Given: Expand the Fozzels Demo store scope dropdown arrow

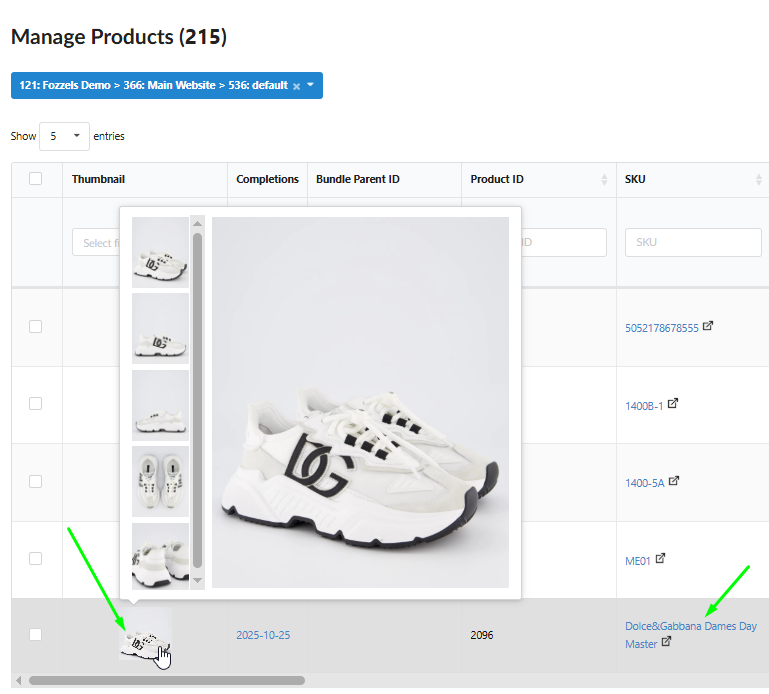Looking at the screenshot, I should [310, 85].
